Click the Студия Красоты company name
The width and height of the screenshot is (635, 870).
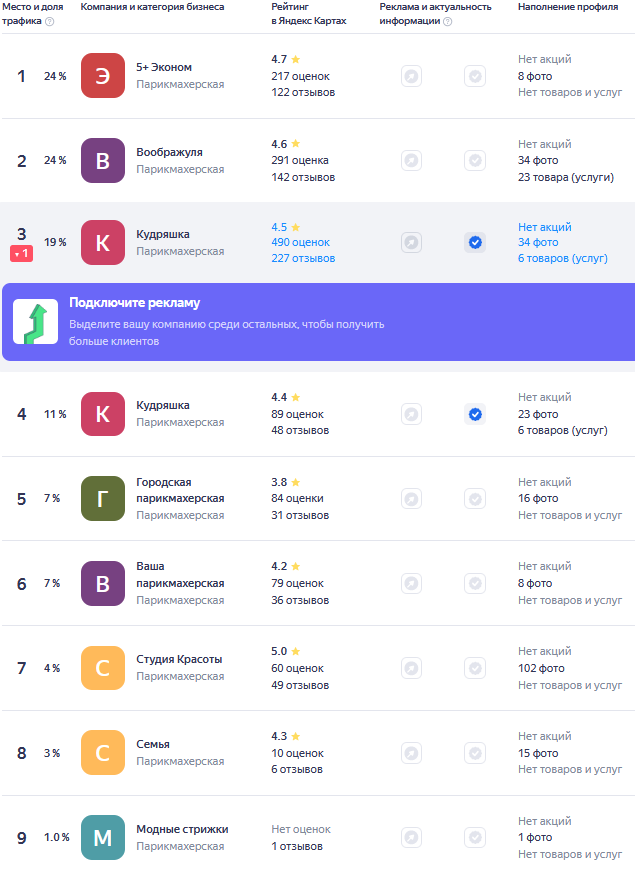click(179, 659)
